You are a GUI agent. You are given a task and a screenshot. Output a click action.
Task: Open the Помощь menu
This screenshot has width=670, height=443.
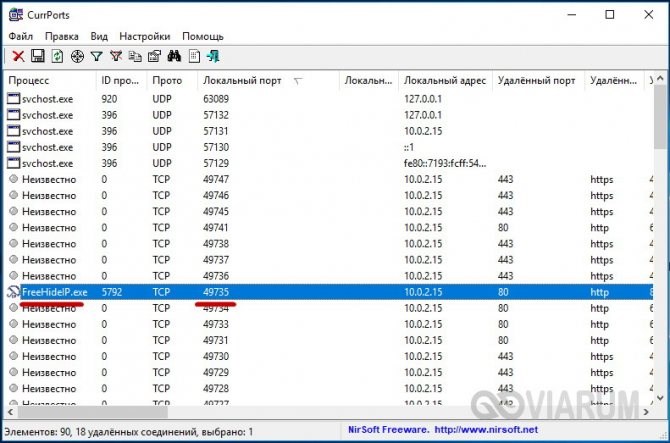tap(203, 36)
